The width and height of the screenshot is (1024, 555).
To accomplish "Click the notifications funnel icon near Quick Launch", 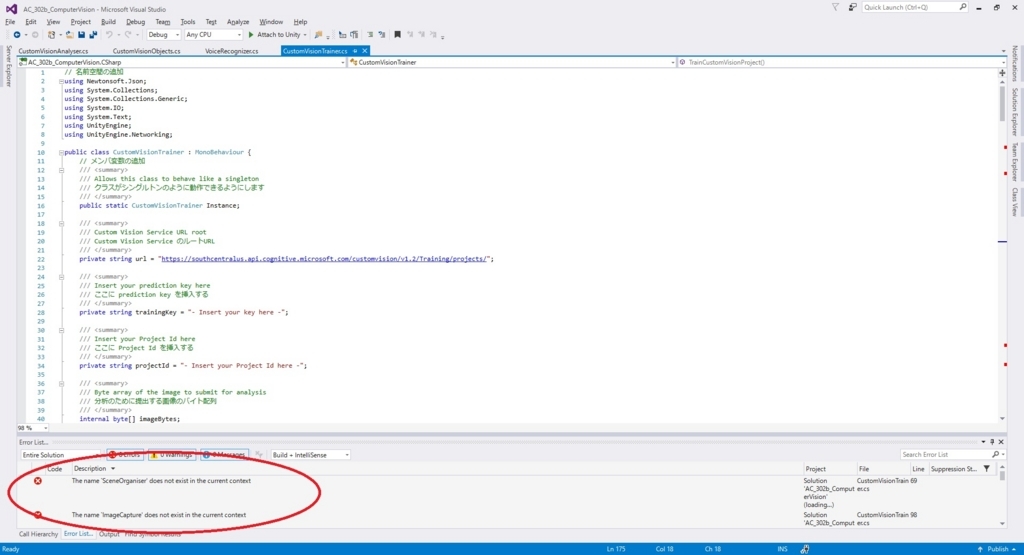I will pyautogui.click(x=835, y=7).
